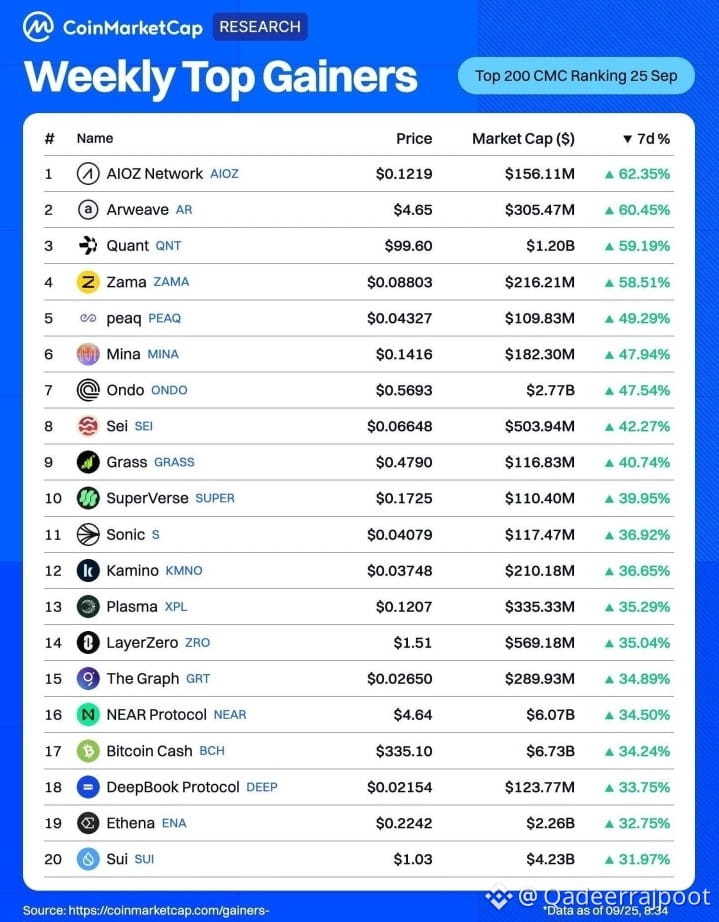
Task: Click the Ondo spiral icon
Action: coord(88,390)
